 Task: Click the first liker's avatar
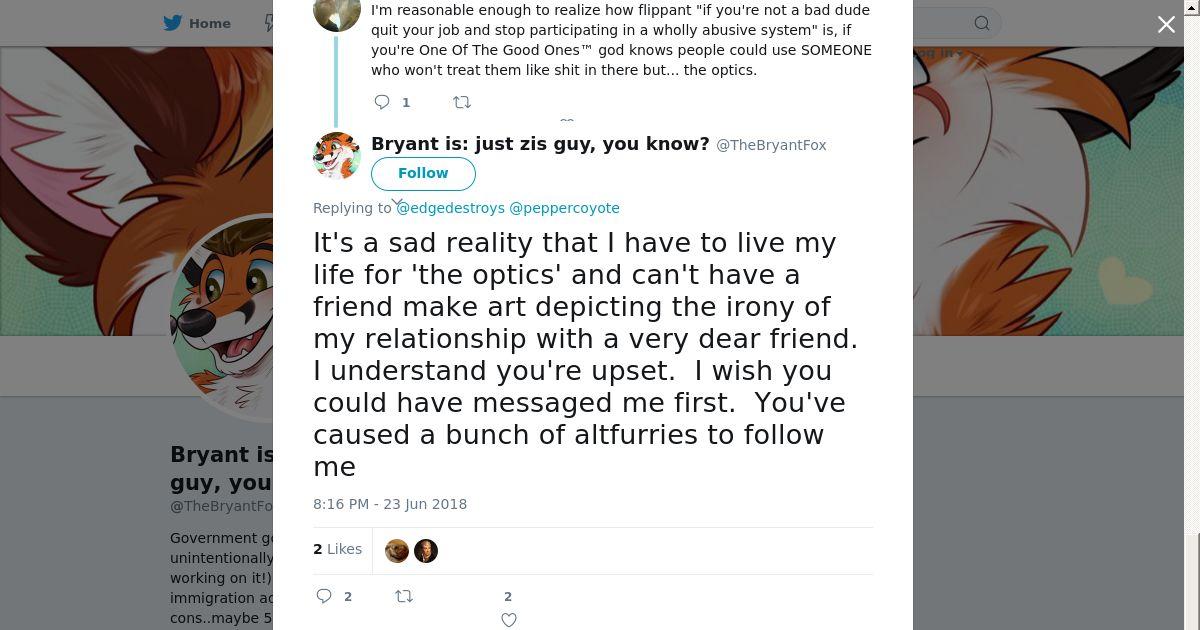(x=397, y=551)
